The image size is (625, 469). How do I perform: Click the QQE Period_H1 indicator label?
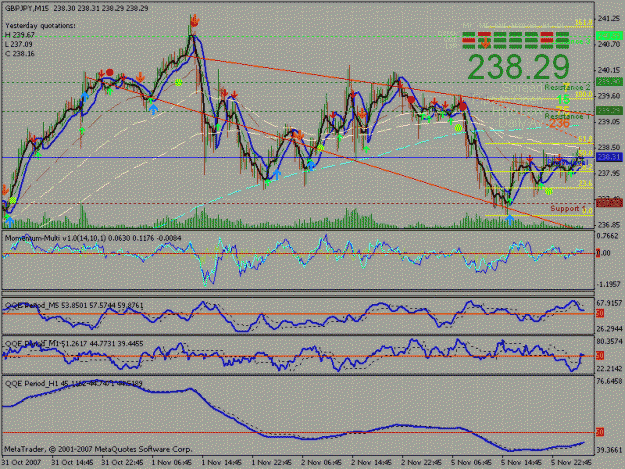pos(73,383)
